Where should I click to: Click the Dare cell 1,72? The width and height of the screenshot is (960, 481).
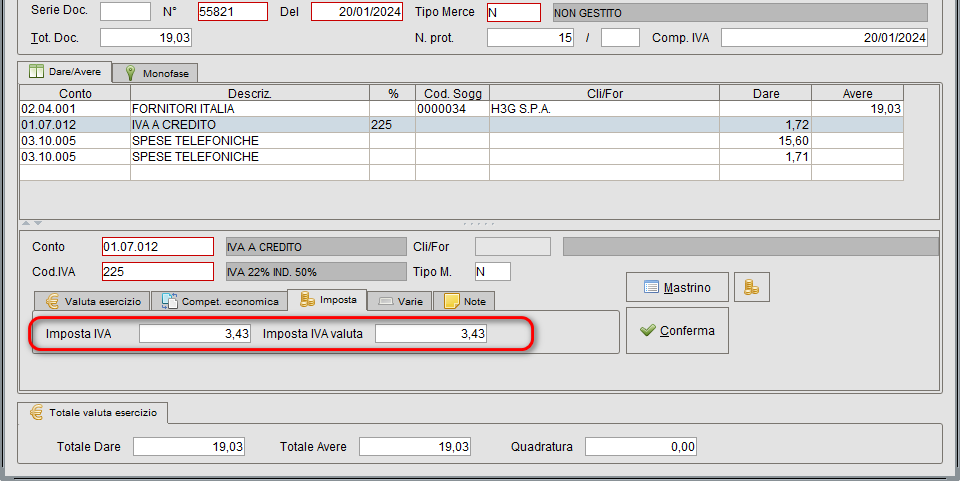point(765,125)
